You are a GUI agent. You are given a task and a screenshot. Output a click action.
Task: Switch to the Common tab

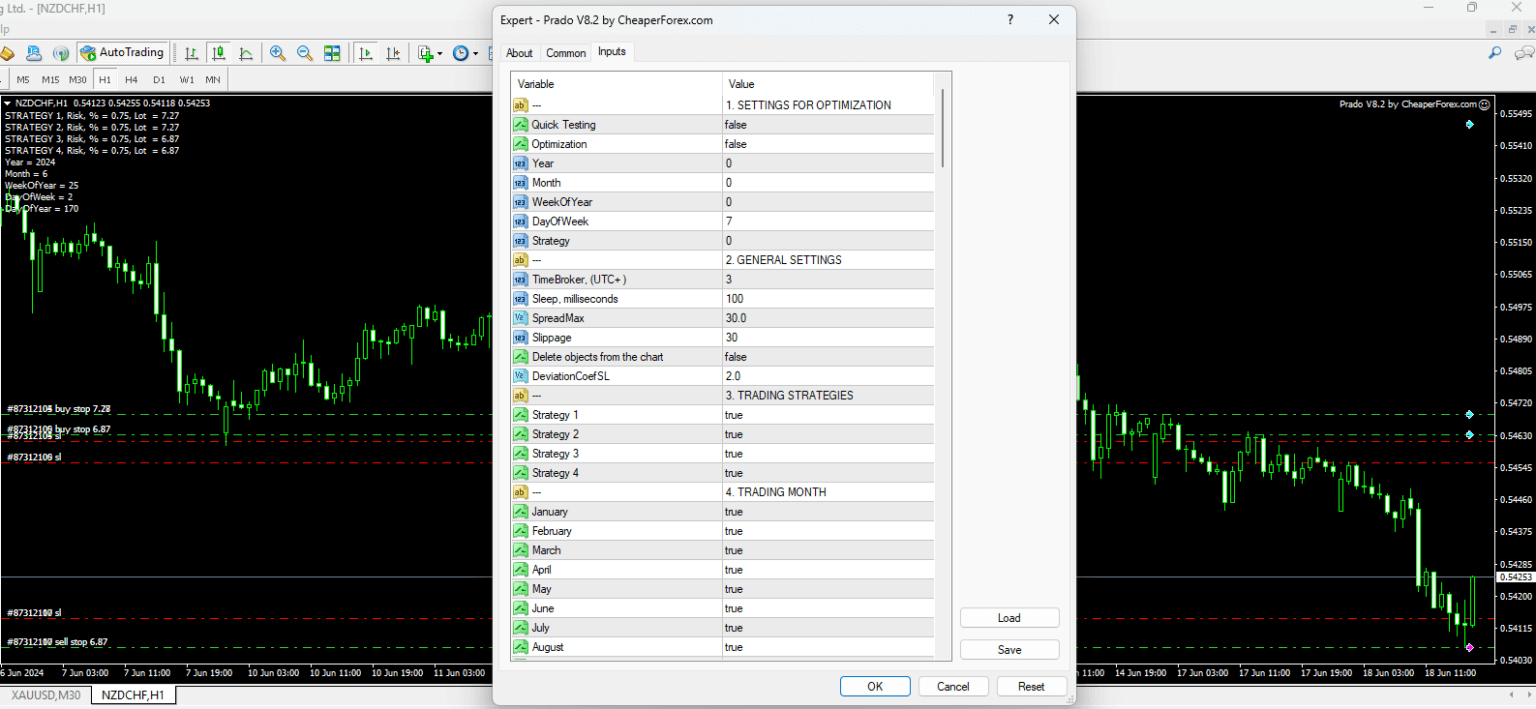coord(566,53)
